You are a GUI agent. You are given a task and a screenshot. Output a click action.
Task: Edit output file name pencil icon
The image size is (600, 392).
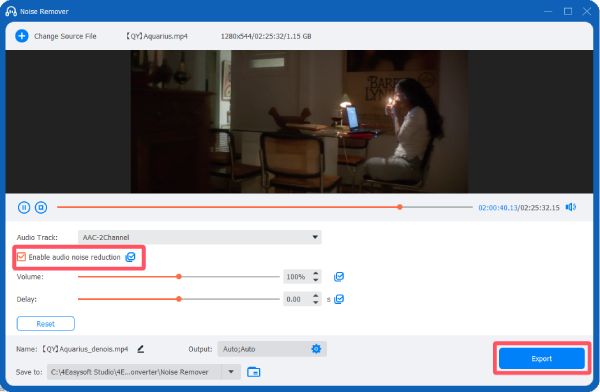pyautogui.click(x=140, y=349)
